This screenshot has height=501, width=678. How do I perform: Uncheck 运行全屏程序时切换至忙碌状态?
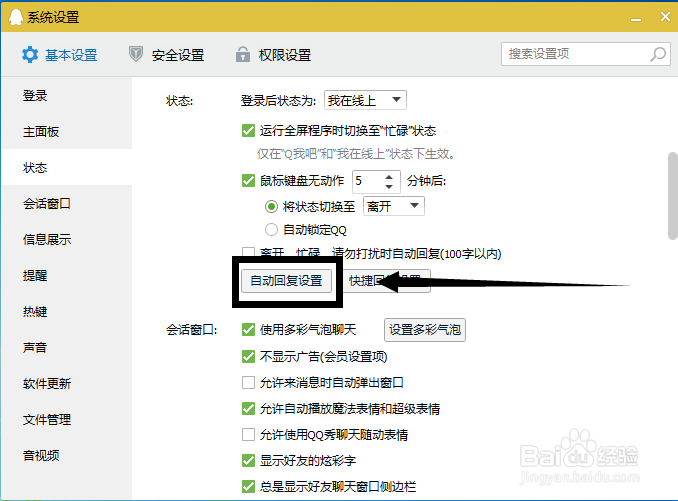[x=248, y=131]
